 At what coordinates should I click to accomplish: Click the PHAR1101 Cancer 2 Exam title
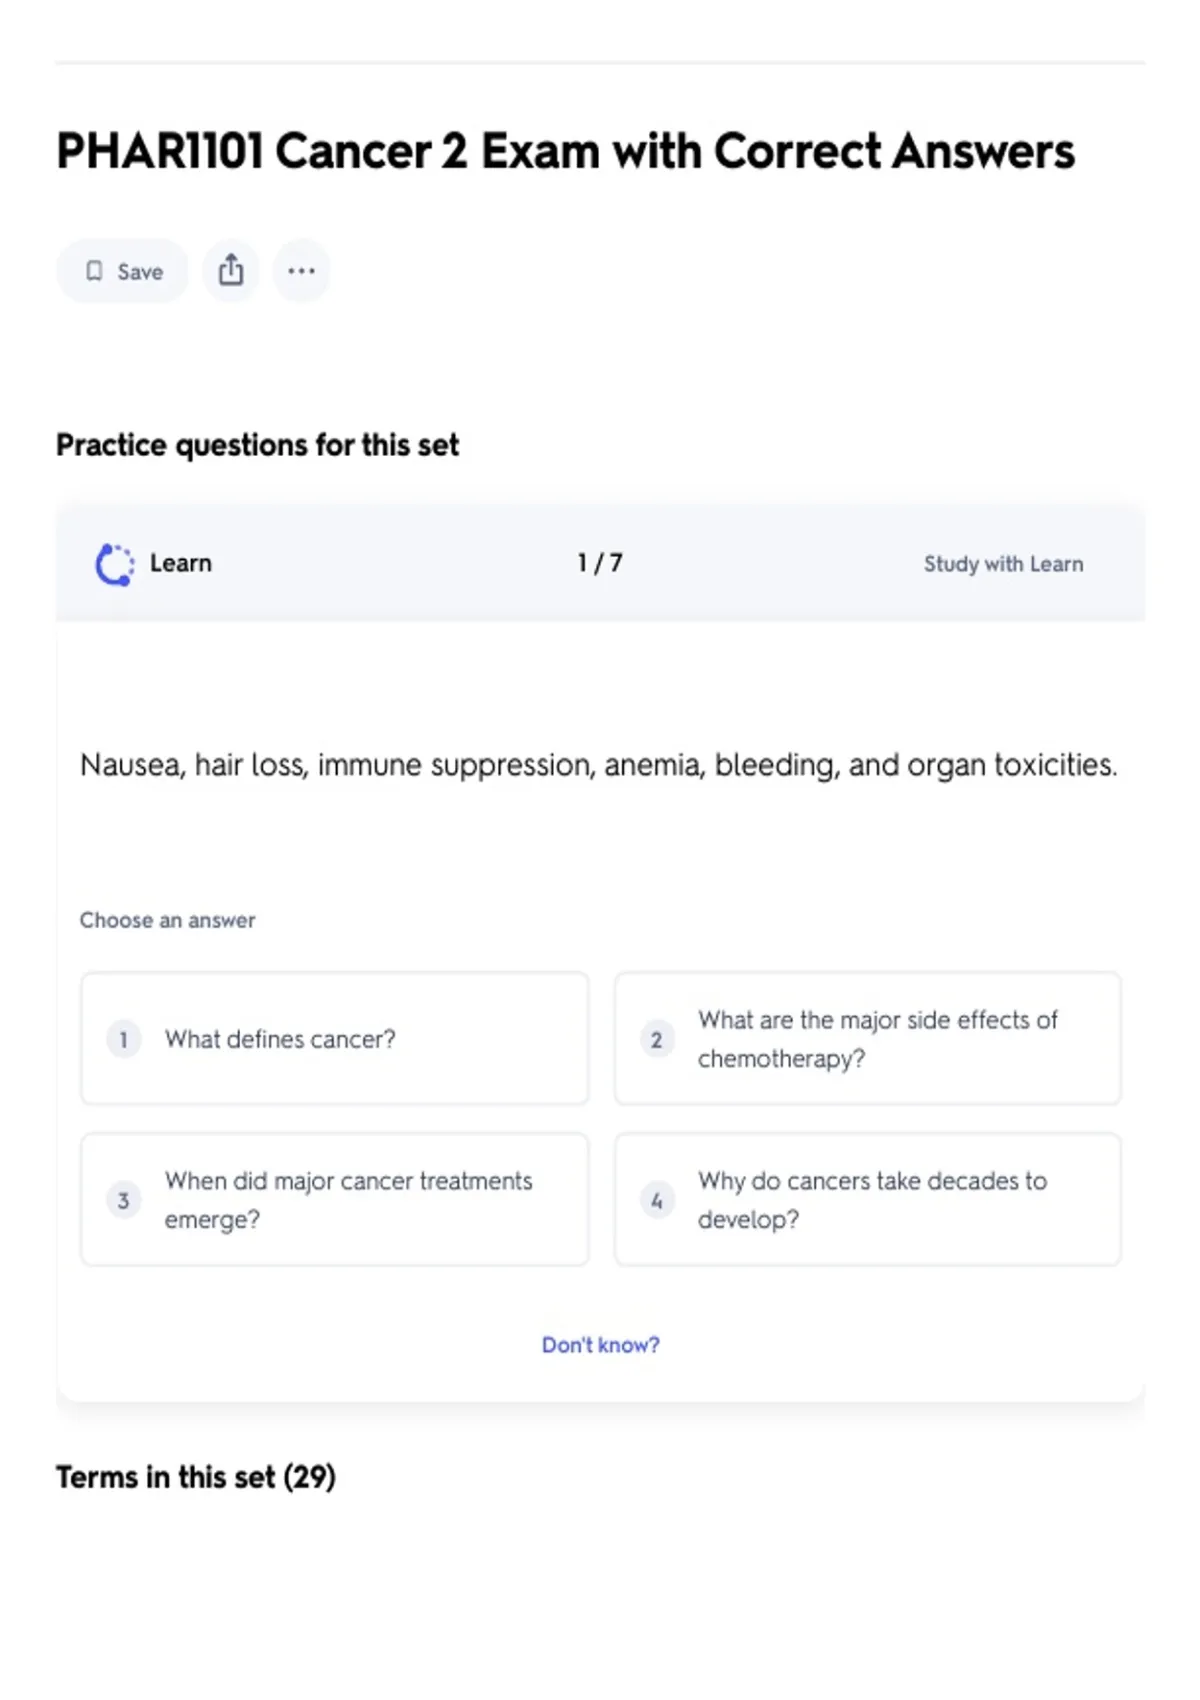pos(566,151)
